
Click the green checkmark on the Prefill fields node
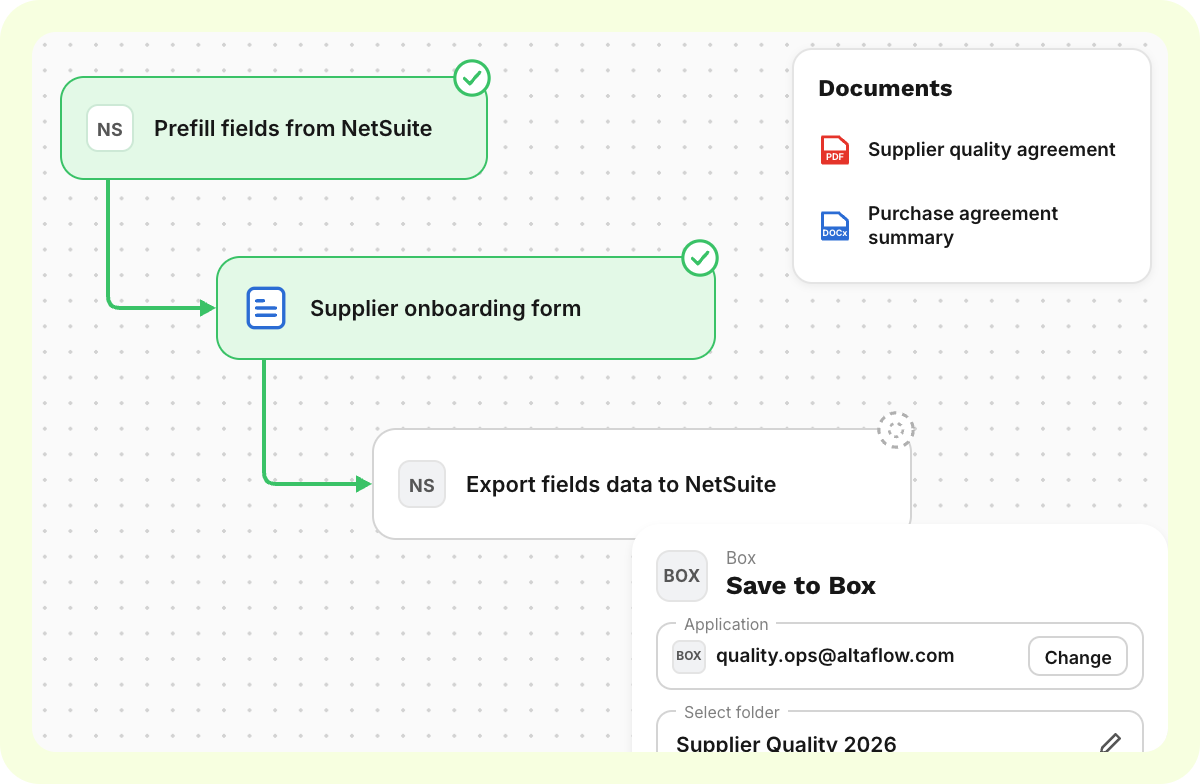coord(472,78)
